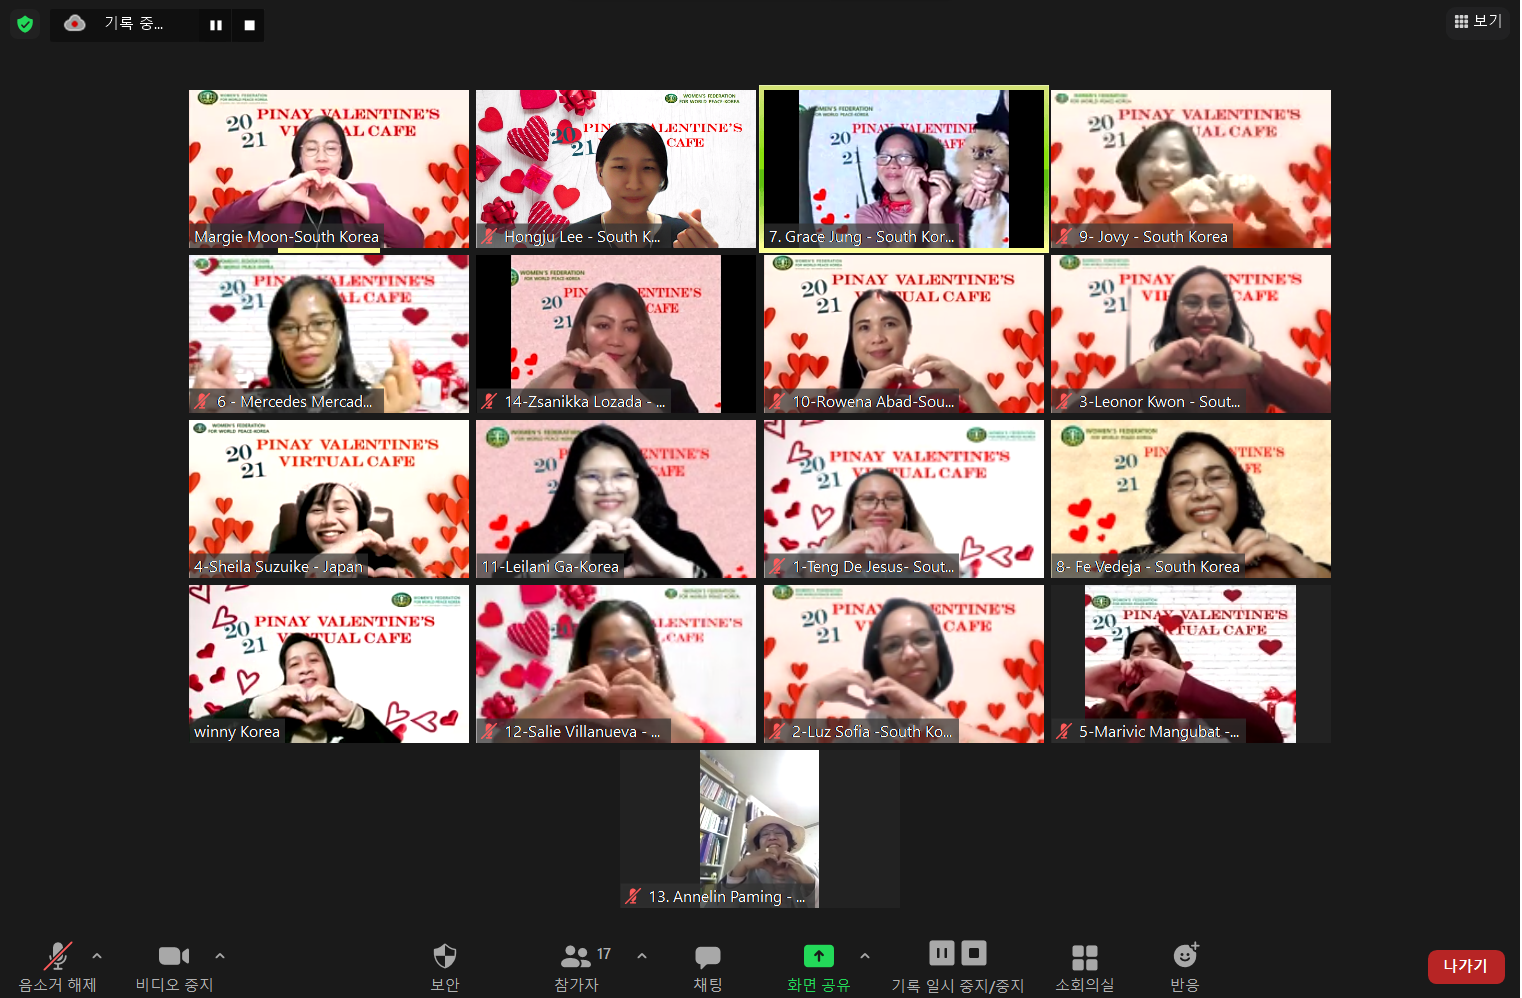The image size is (1522, 998).
Task: Expand audio options arrow beside microphone
Action: (97, 956)
